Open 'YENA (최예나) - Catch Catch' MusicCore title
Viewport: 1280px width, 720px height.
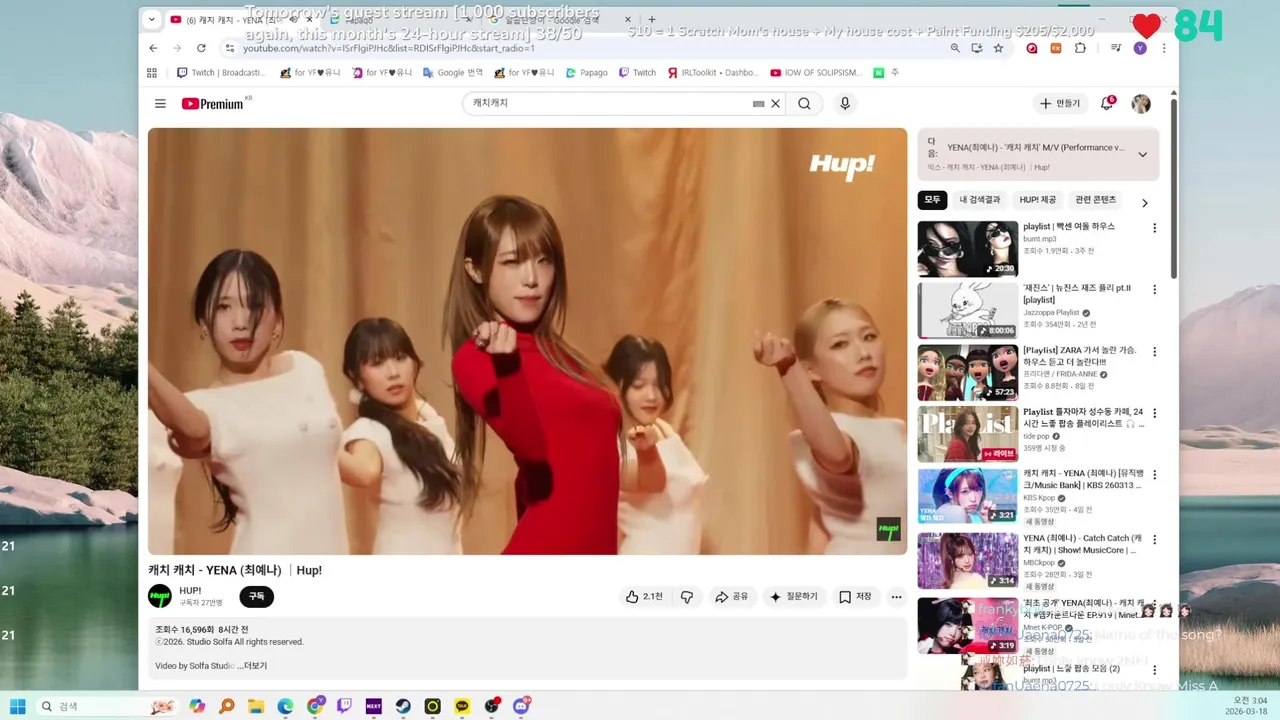click(x=1082, y=544)
